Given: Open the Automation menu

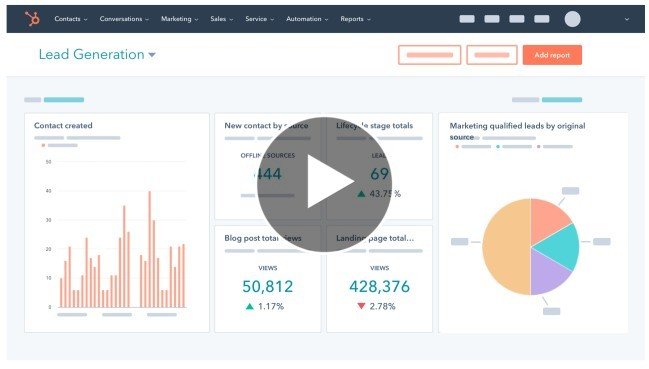Looking at the screenshot, I should 307,19.
